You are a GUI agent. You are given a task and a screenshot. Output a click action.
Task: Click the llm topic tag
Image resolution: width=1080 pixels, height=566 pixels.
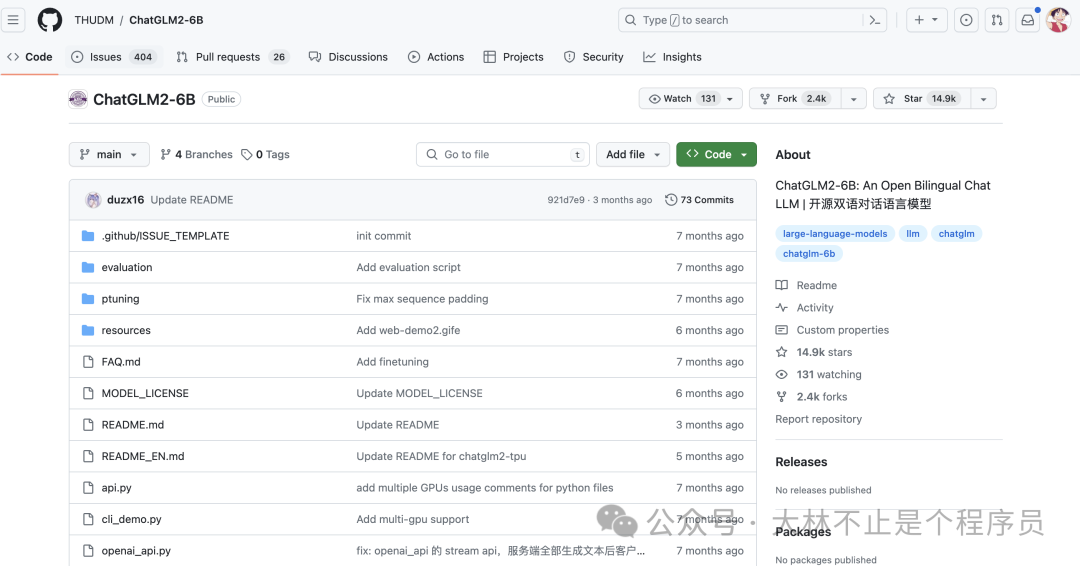[x=913, y=233]
